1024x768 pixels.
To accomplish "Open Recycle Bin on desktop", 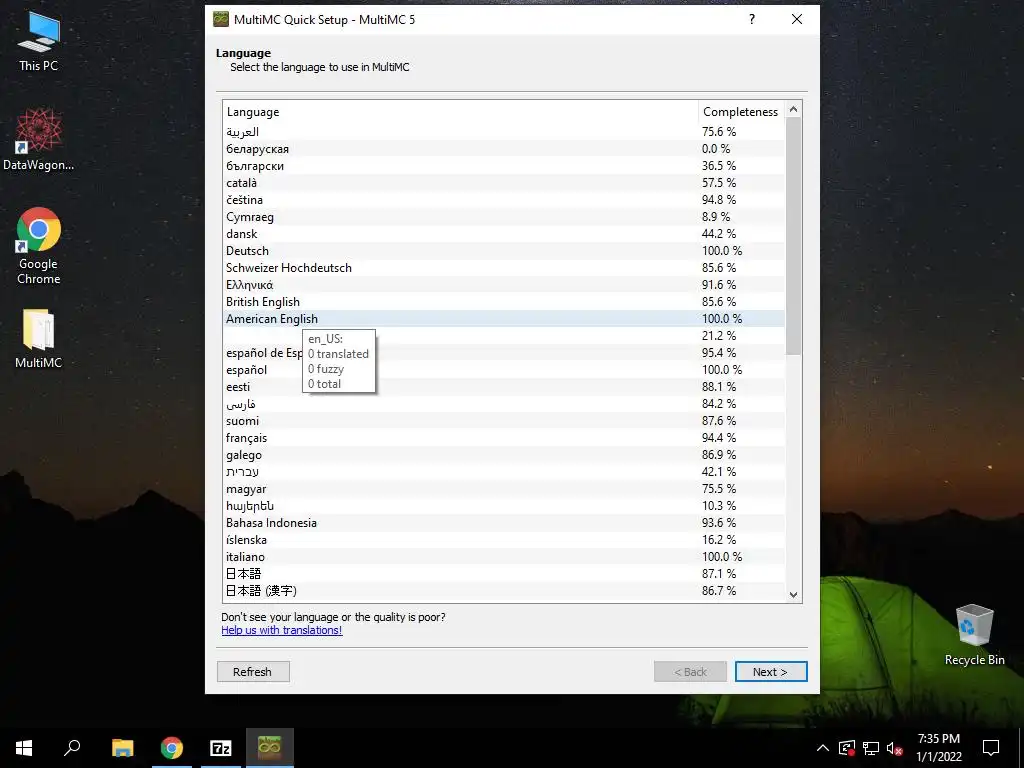I will click(x=974, y=635).
